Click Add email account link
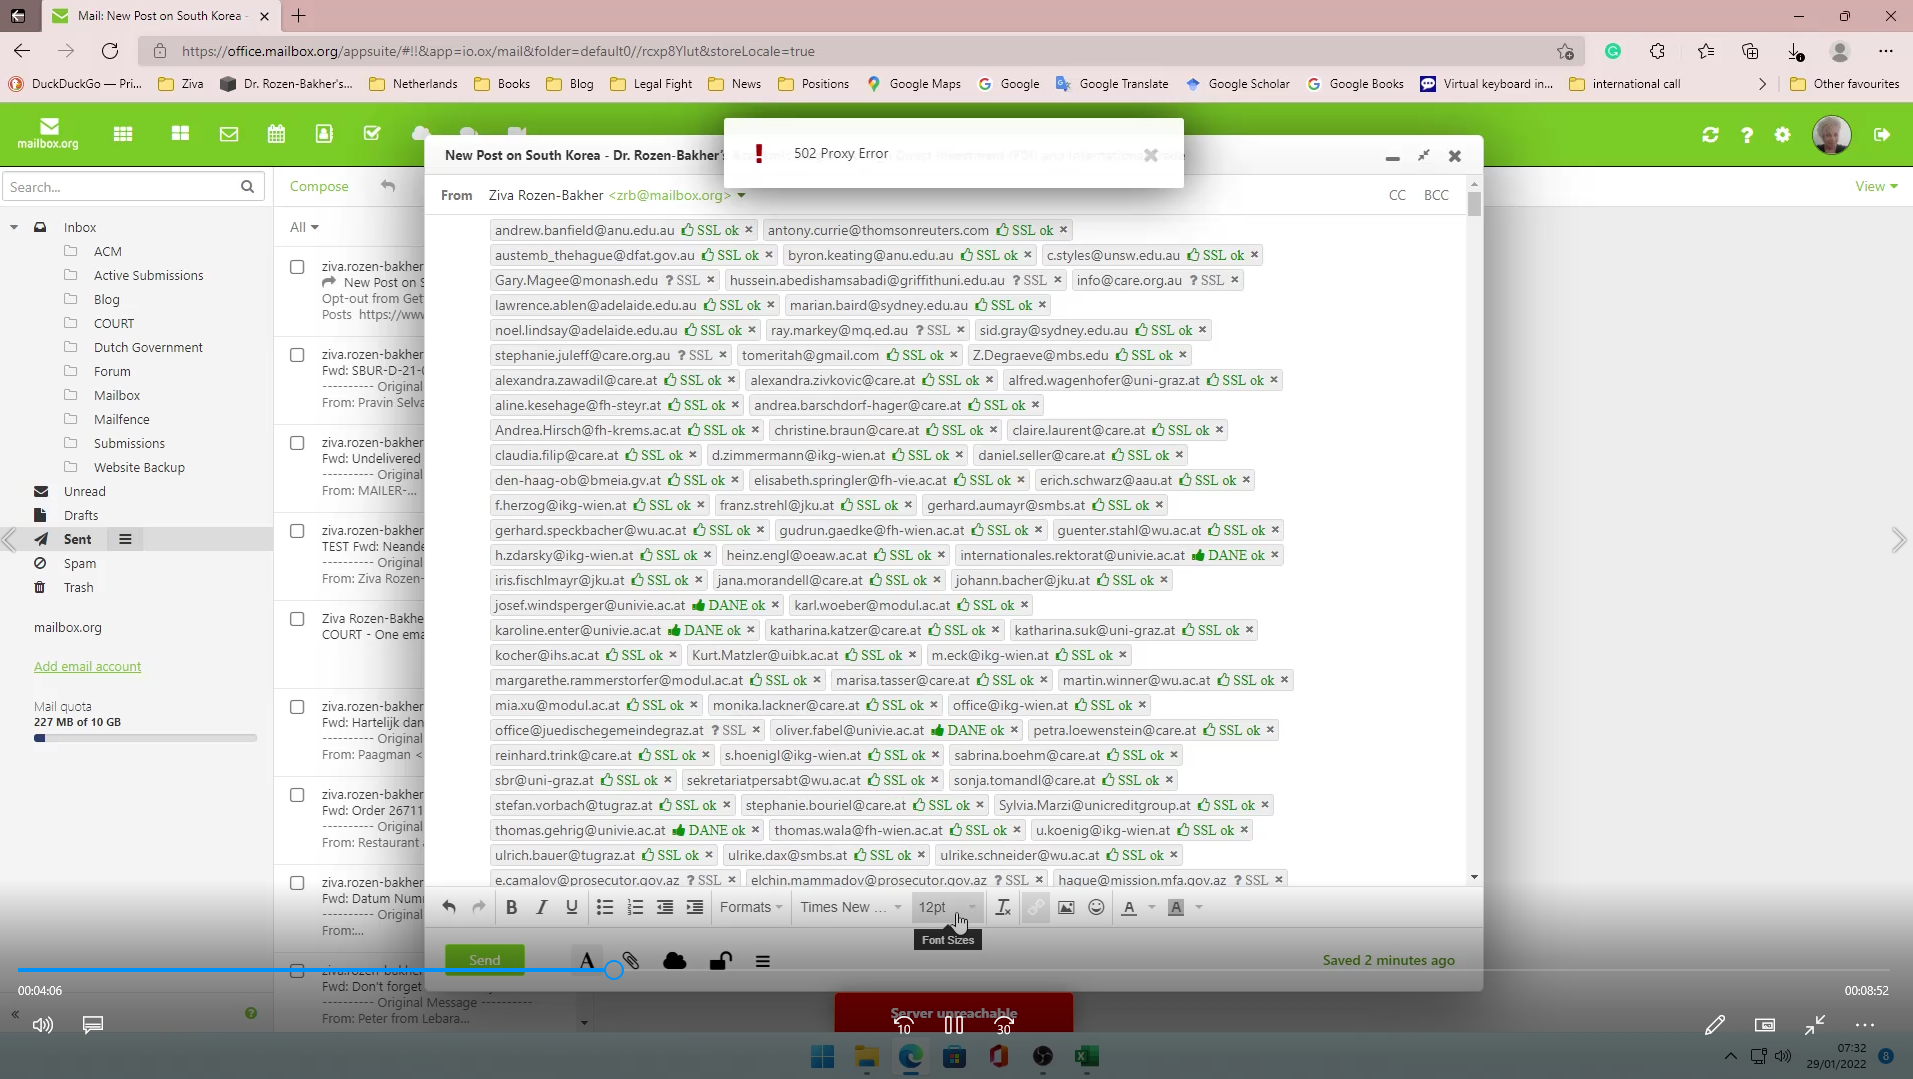This screenshot has height=1079, width=1913. (88, 666)
